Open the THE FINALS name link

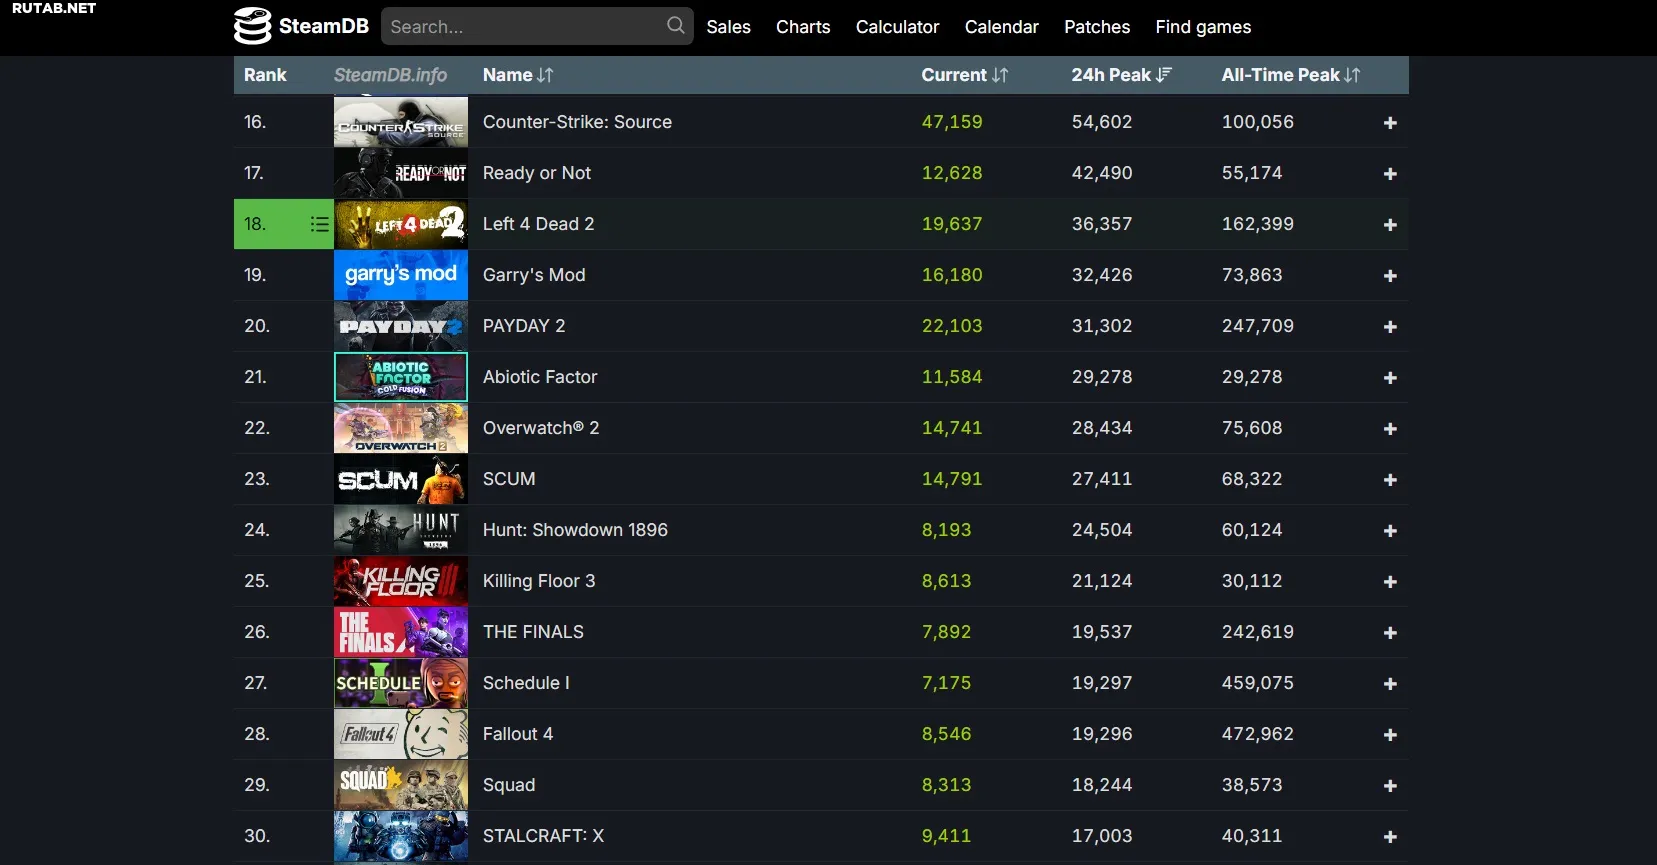[x=533, y=632]
